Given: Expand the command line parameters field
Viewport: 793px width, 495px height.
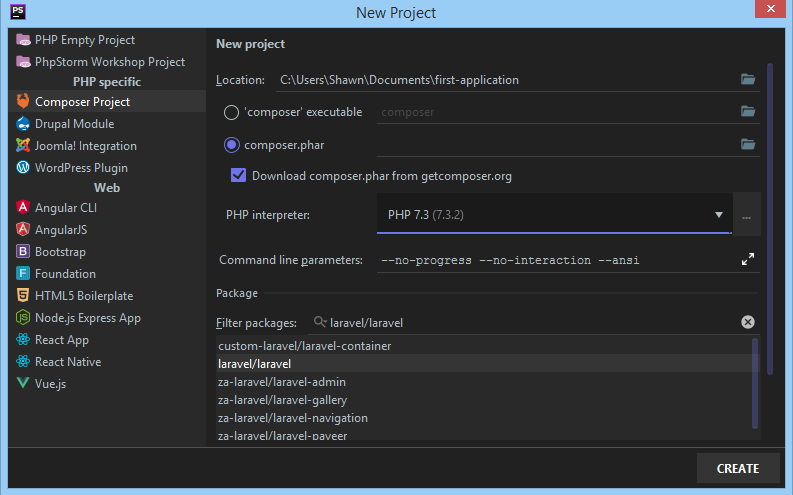Looking at the screenshot, I should pyautogui.click(x=748, y=259).
